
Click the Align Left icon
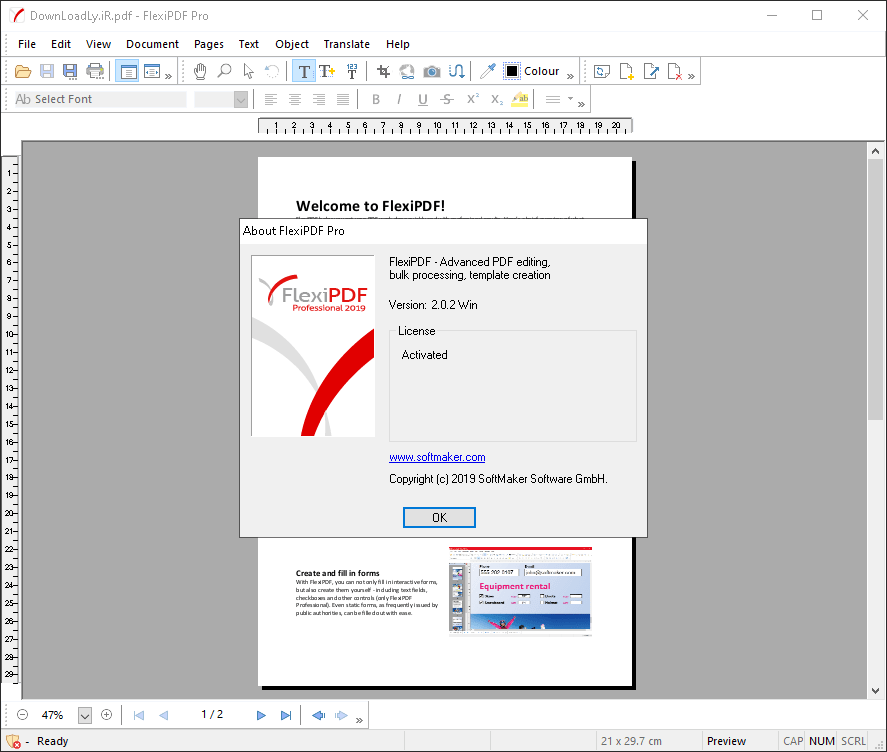point(270,100)
